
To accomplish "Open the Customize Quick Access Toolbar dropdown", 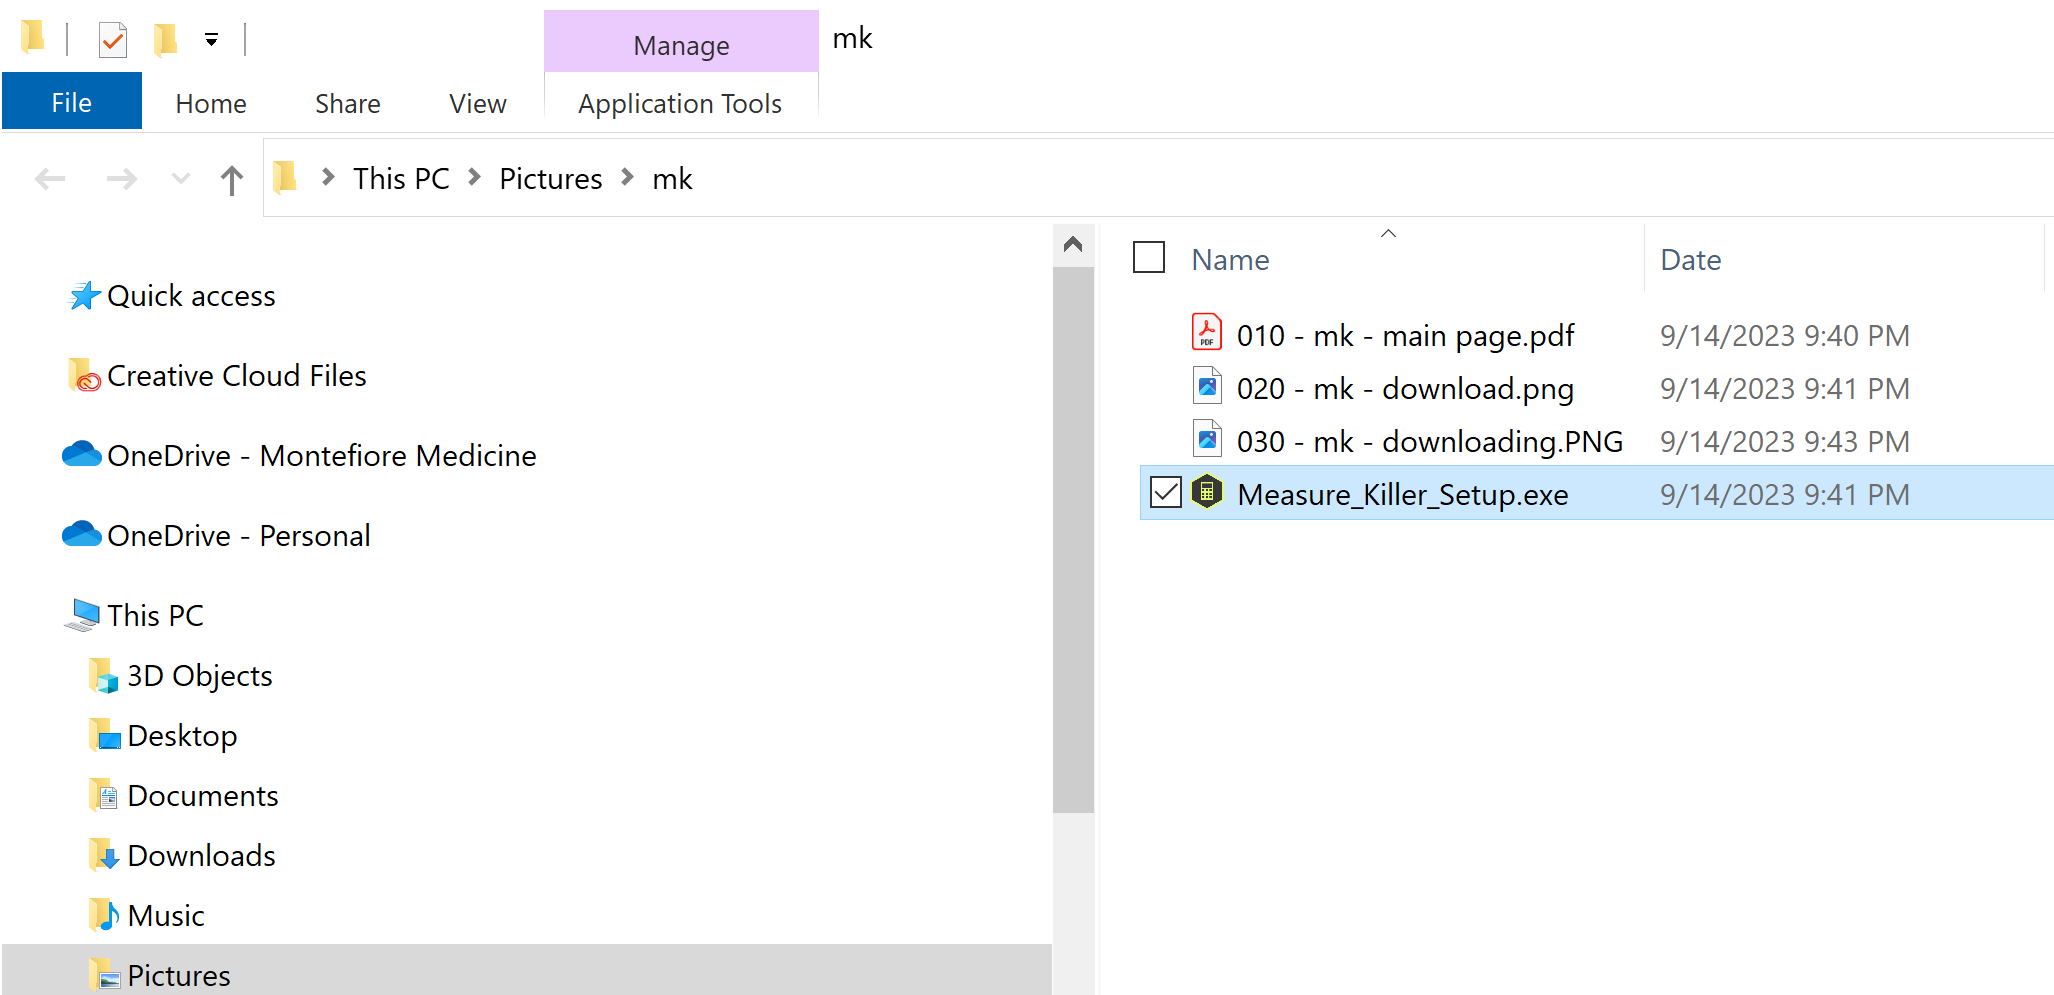I will click(211, 40).
